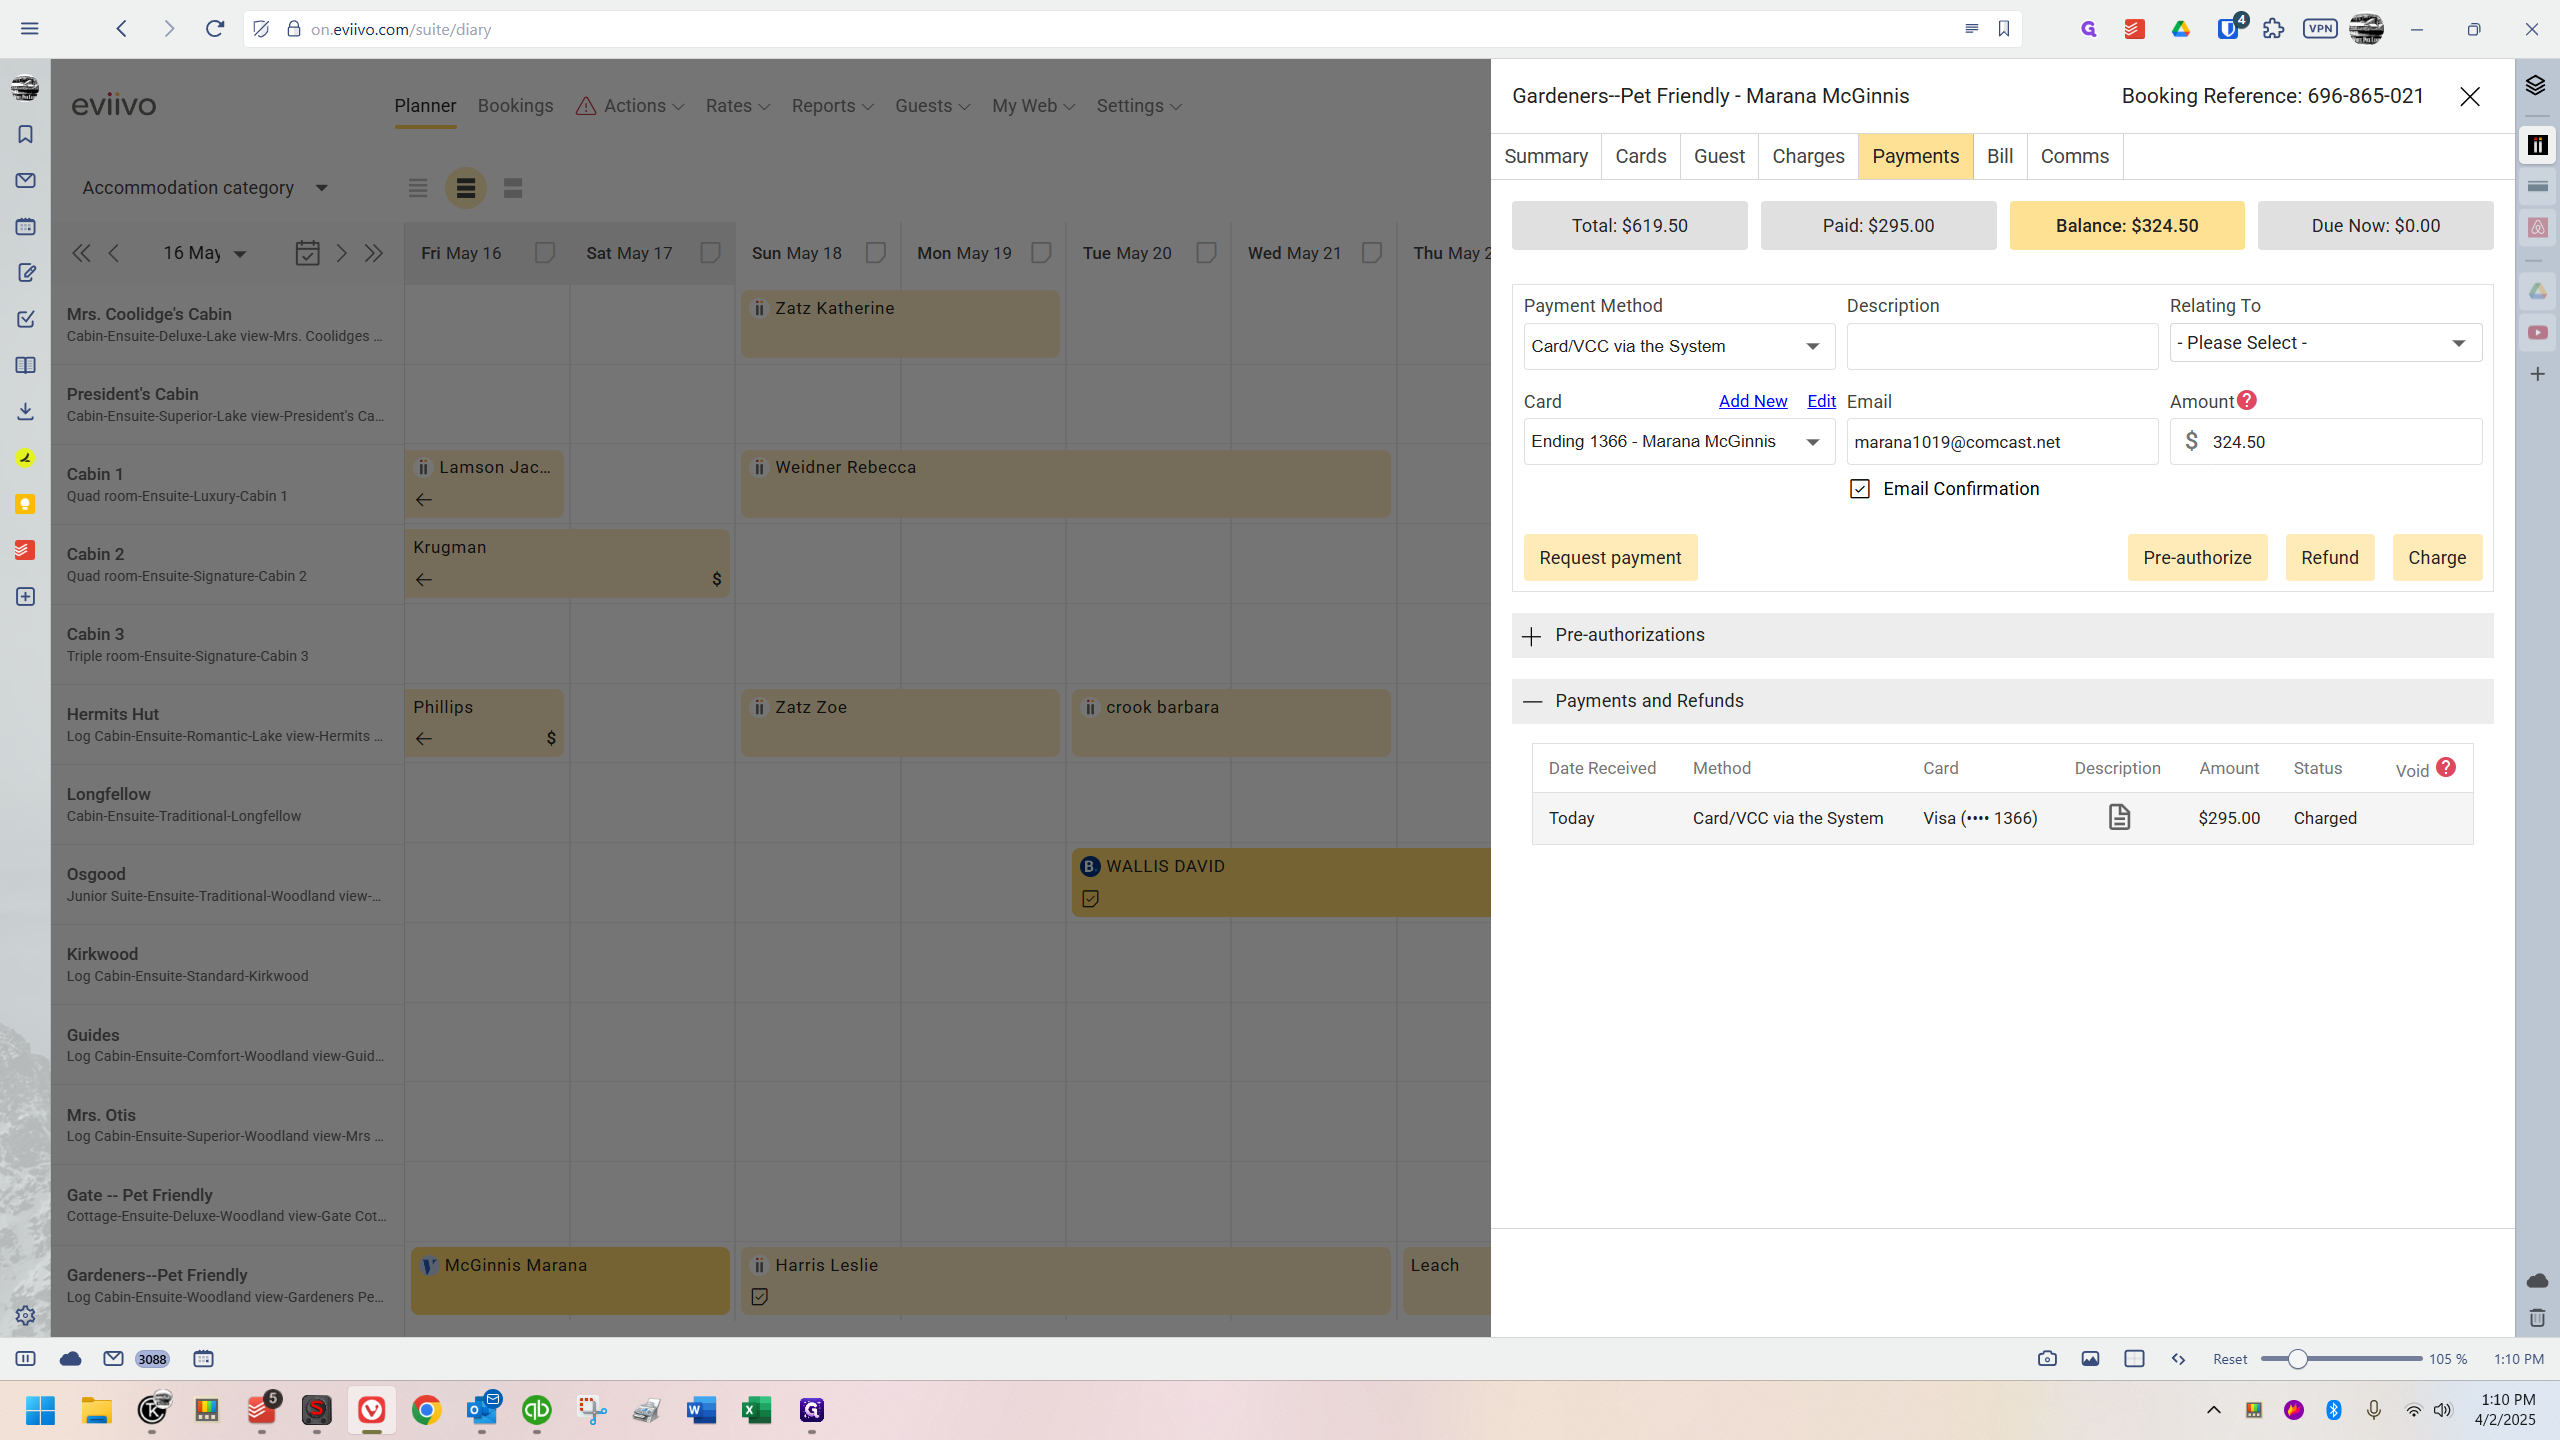Open the Payment Method dropdown
2560x1440 pixels.
(1679, 346)
